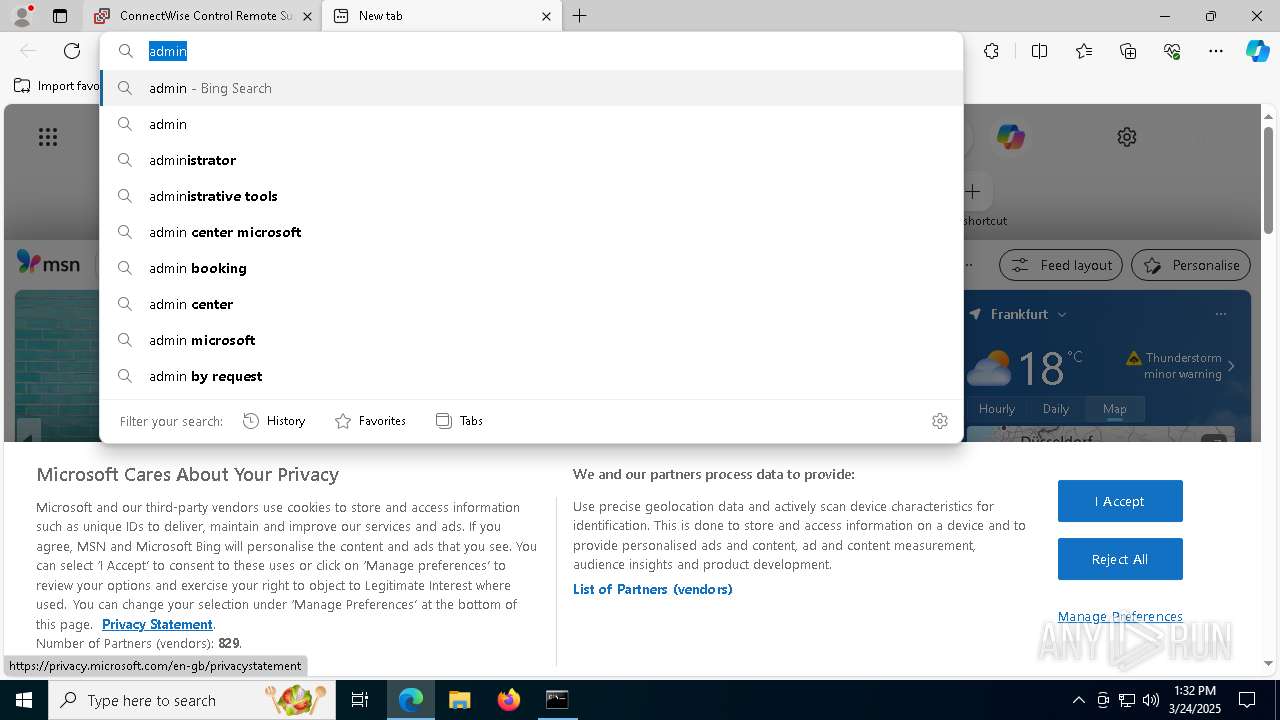Show hidden tray icons chevron
Viewport: 1280px width, 720px height.
(1078, 700)
